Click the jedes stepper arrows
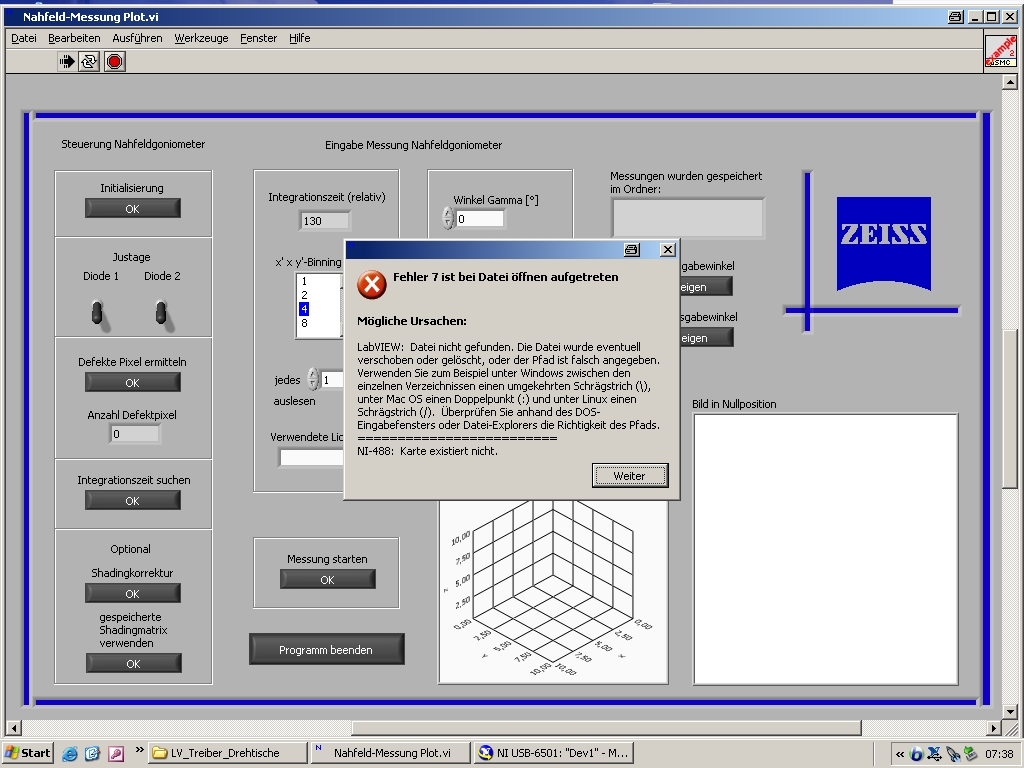 click(313, 379)
